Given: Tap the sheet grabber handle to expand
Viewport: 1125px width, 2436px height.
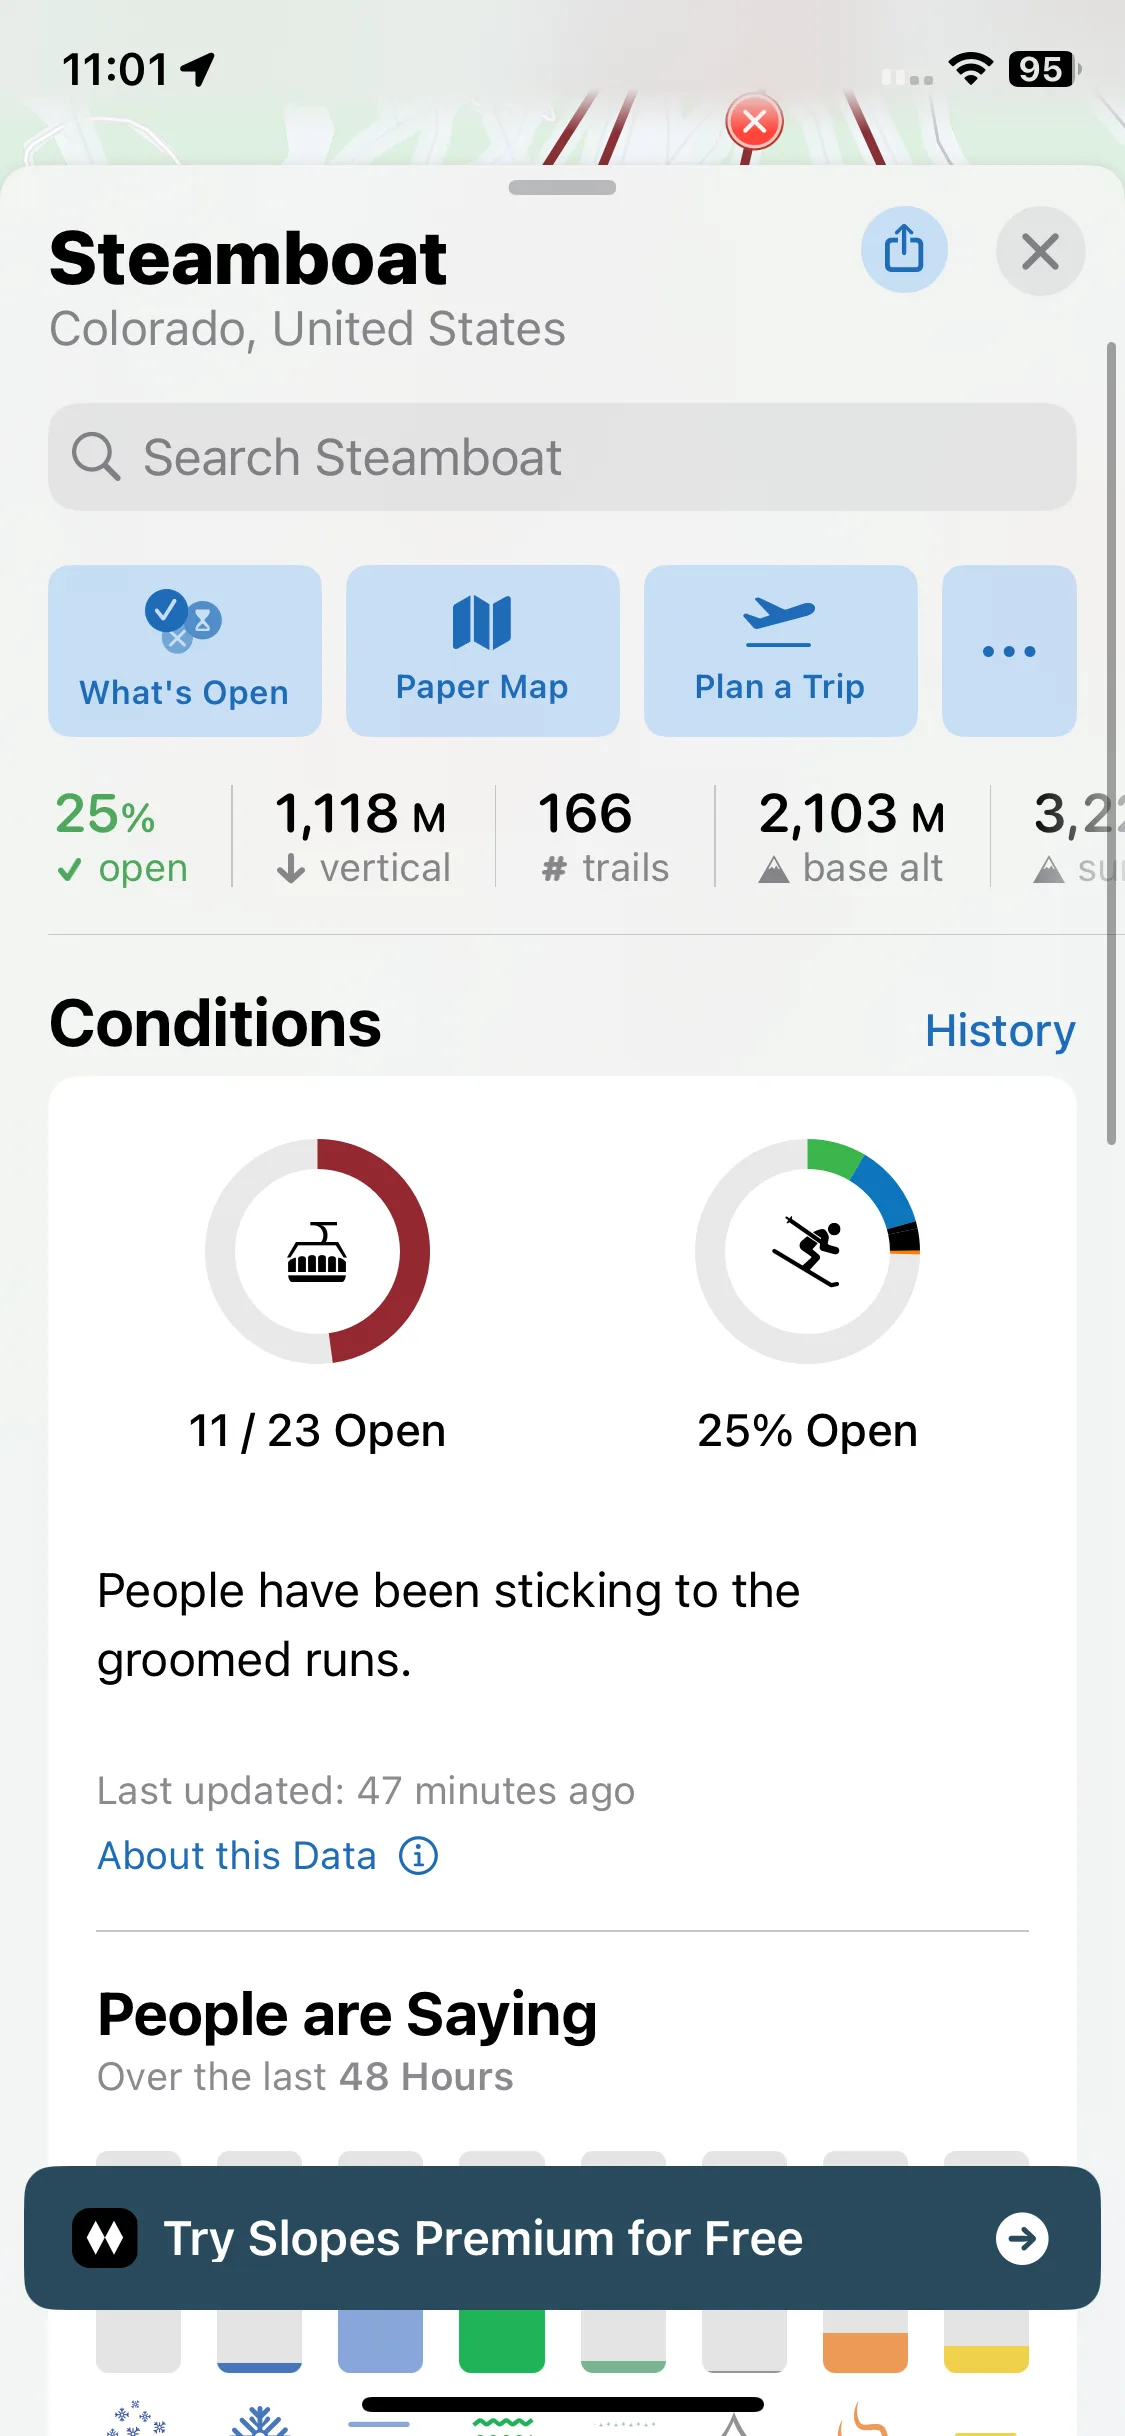Looking at the screenshot, I should (562, 188).
